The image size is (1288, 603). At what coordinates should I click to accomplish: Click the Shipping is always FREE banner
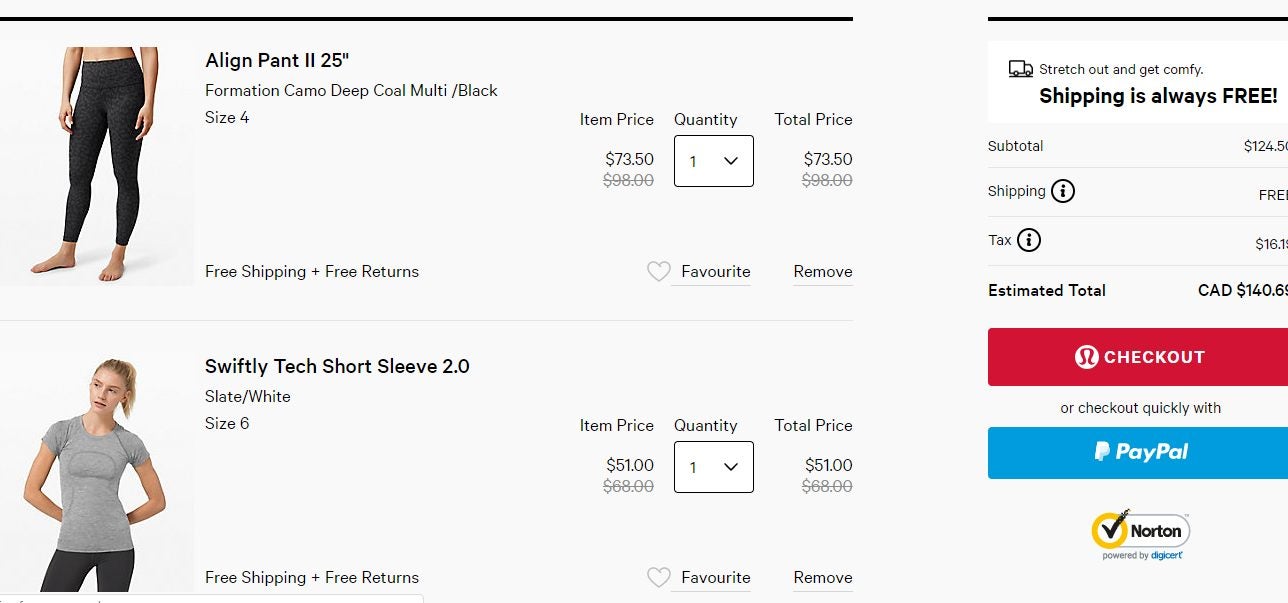pyautogui.click(x=1157, y=96)
